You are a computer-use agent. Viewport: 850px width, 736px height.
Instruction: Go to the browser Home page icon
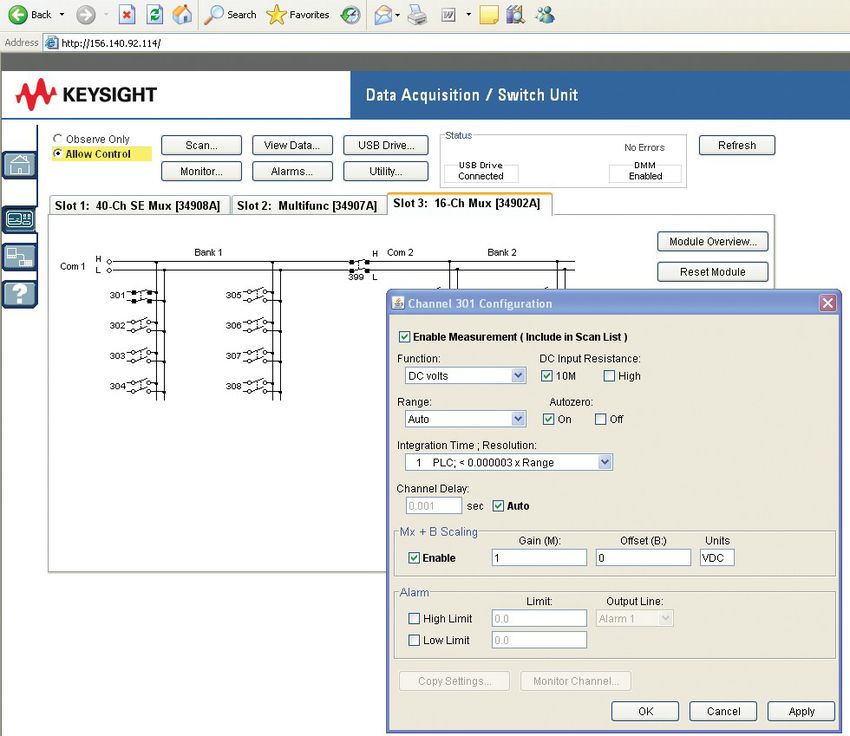click(182, 15)
